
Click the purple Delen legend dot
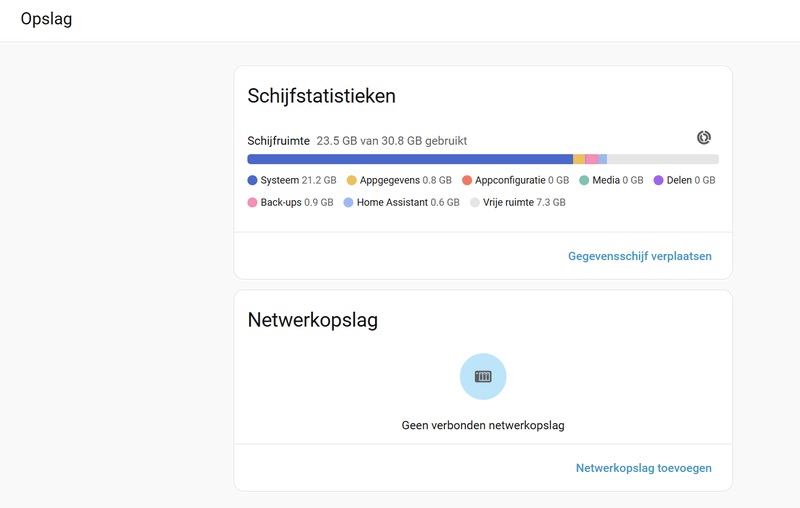(x=659, y=180)
